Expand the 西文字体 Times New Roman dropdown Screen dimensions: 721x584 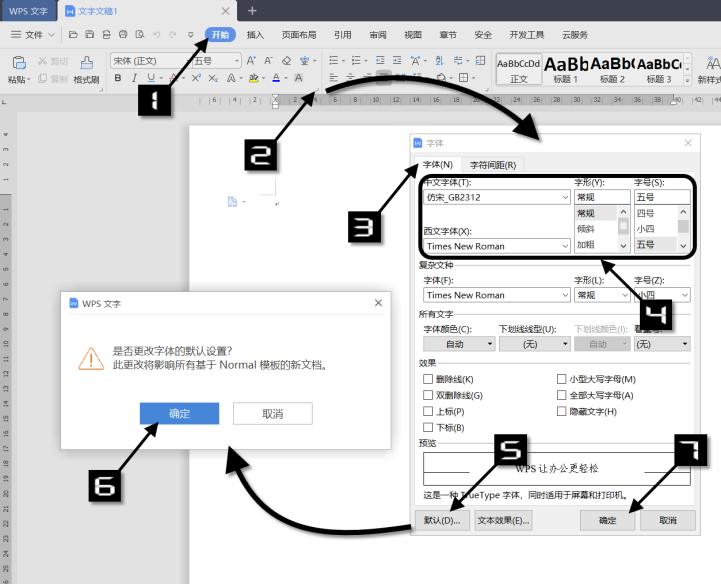(497, 246)
